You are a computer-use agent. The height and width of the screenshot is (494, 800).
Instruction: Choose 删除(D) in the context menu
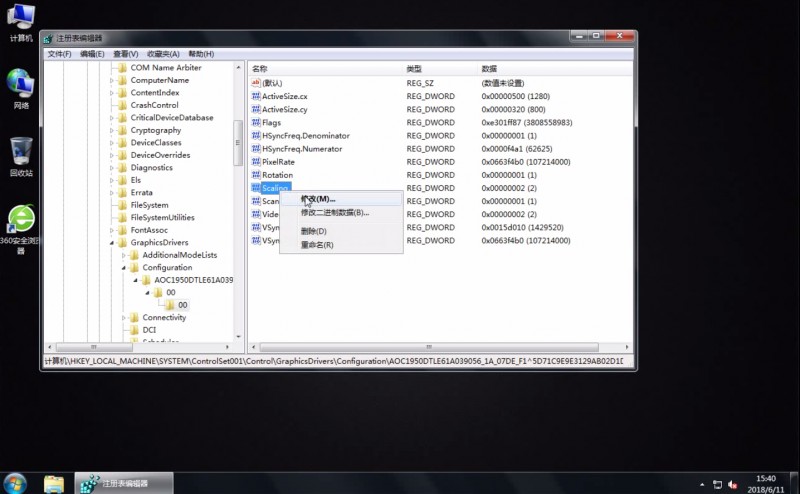click(341, 231)
